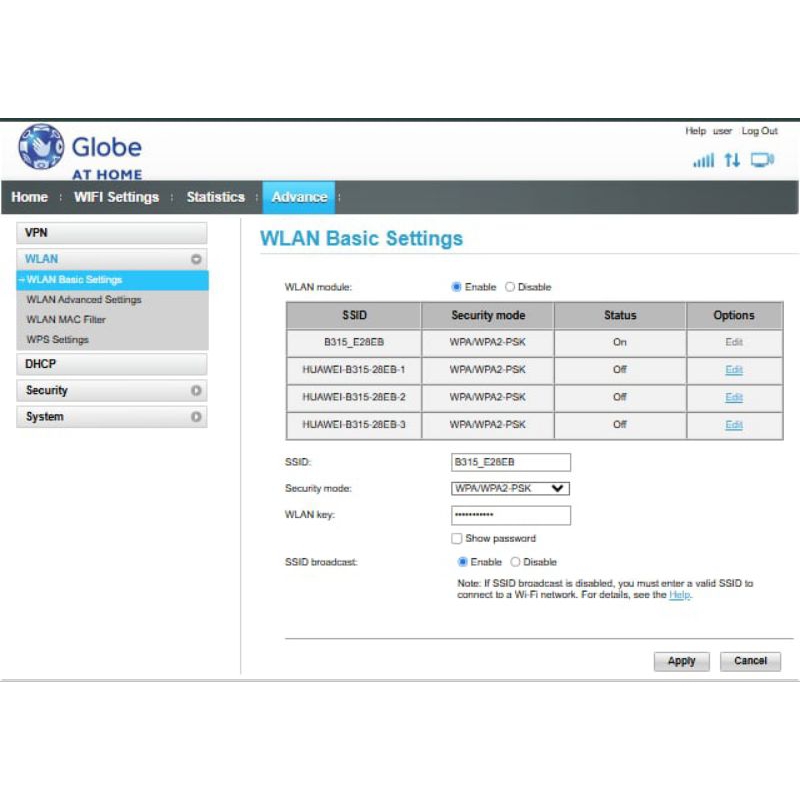
Task: Click the signal strength bars icon
Action: (704, 160)
